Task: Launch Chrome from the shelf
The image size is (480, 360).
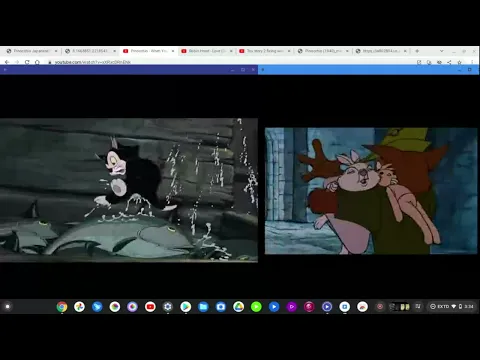Action: point(62,307)
